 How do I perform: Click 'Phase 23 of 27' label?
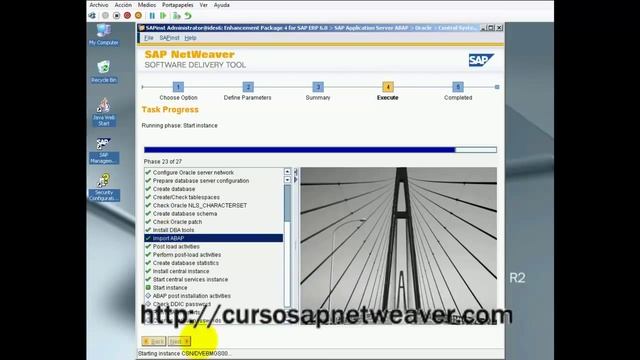tap(163, 162)
